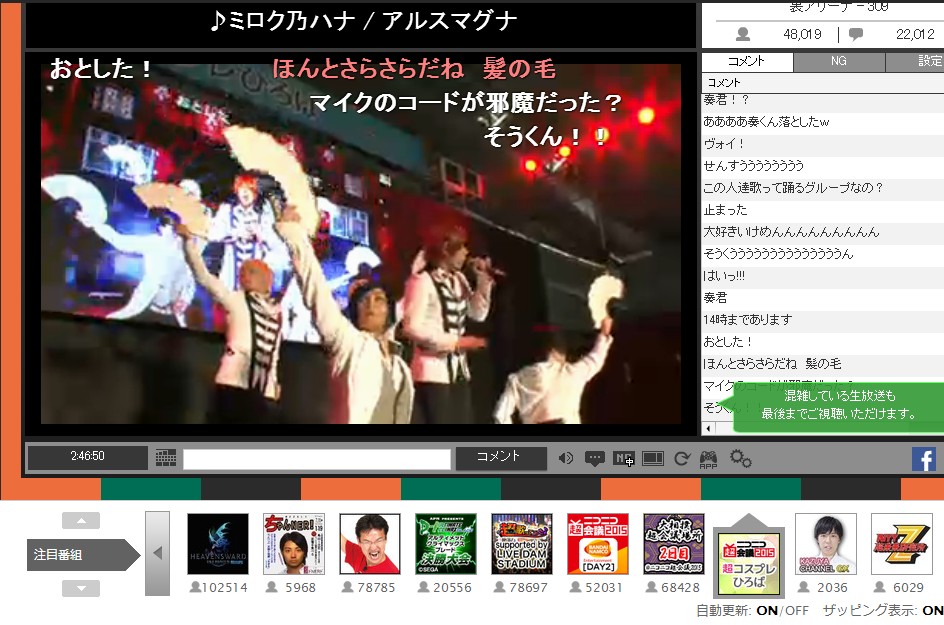
Task: Click the 2:46:50 elapsed time display
Action: pos(87,456)
